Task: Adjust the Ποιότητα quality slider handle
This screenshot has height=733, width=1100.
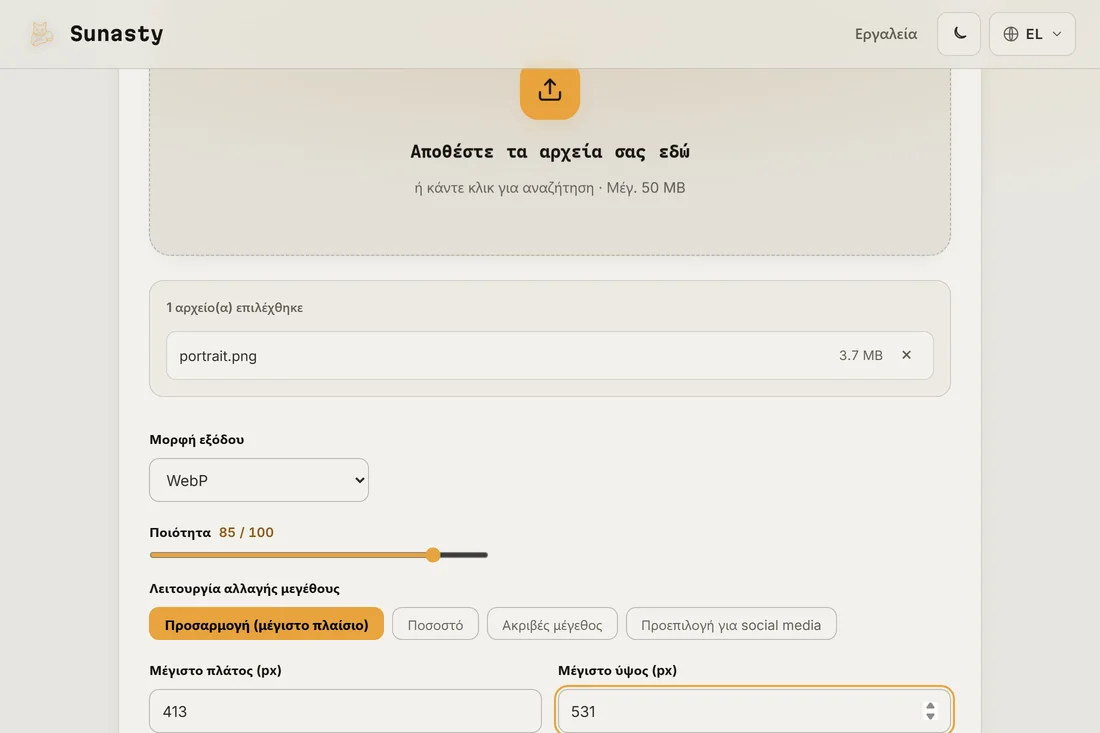Action: tap(433, 555)
